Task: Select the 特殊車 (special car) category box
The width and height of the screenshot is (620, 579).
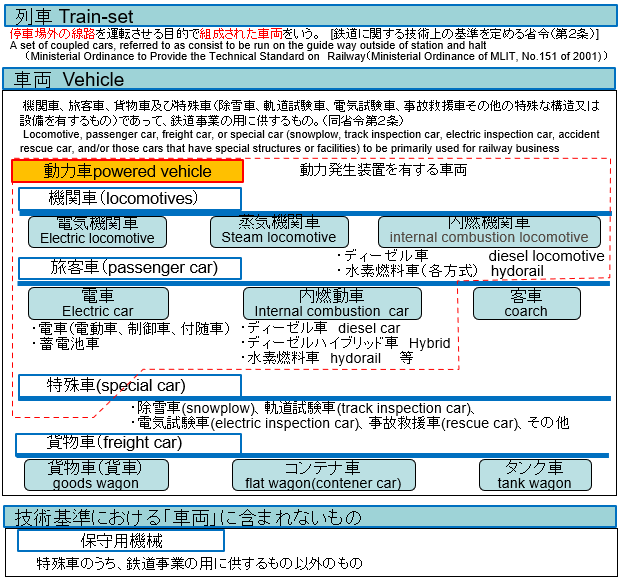Action: coord(130,385)
